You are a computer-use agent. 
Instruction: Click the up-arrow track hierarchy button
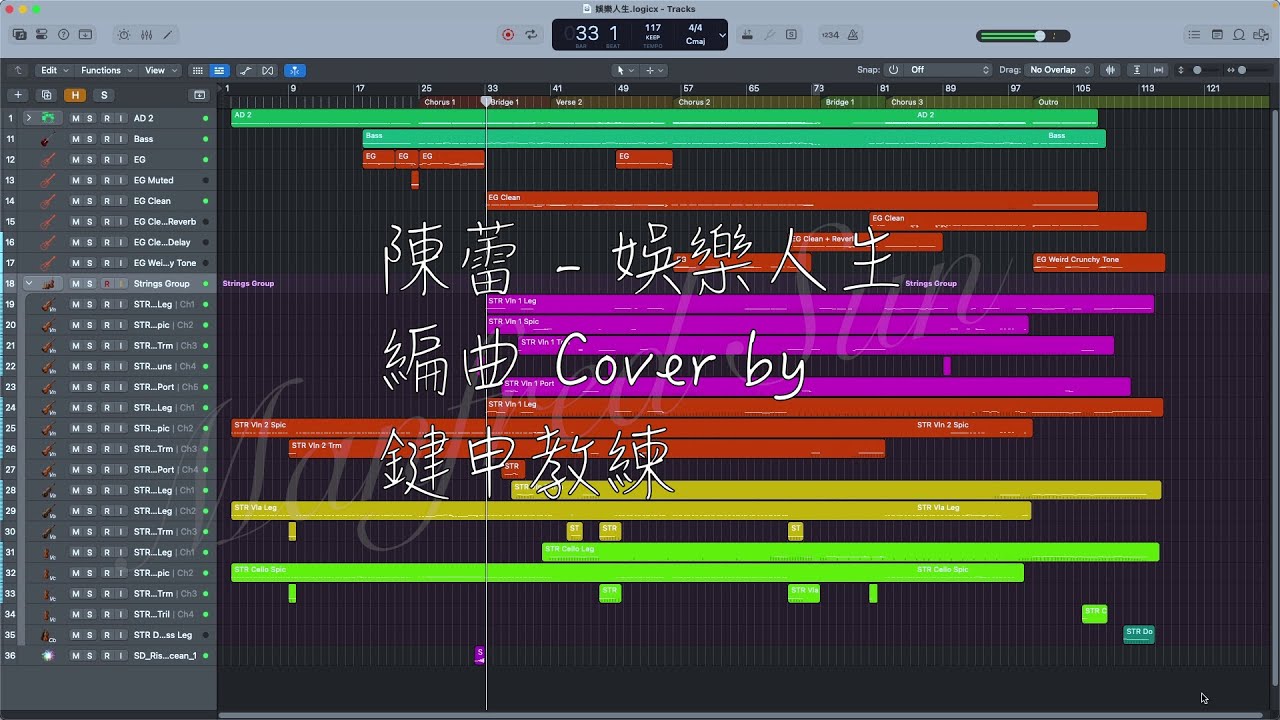click(18, 70)
